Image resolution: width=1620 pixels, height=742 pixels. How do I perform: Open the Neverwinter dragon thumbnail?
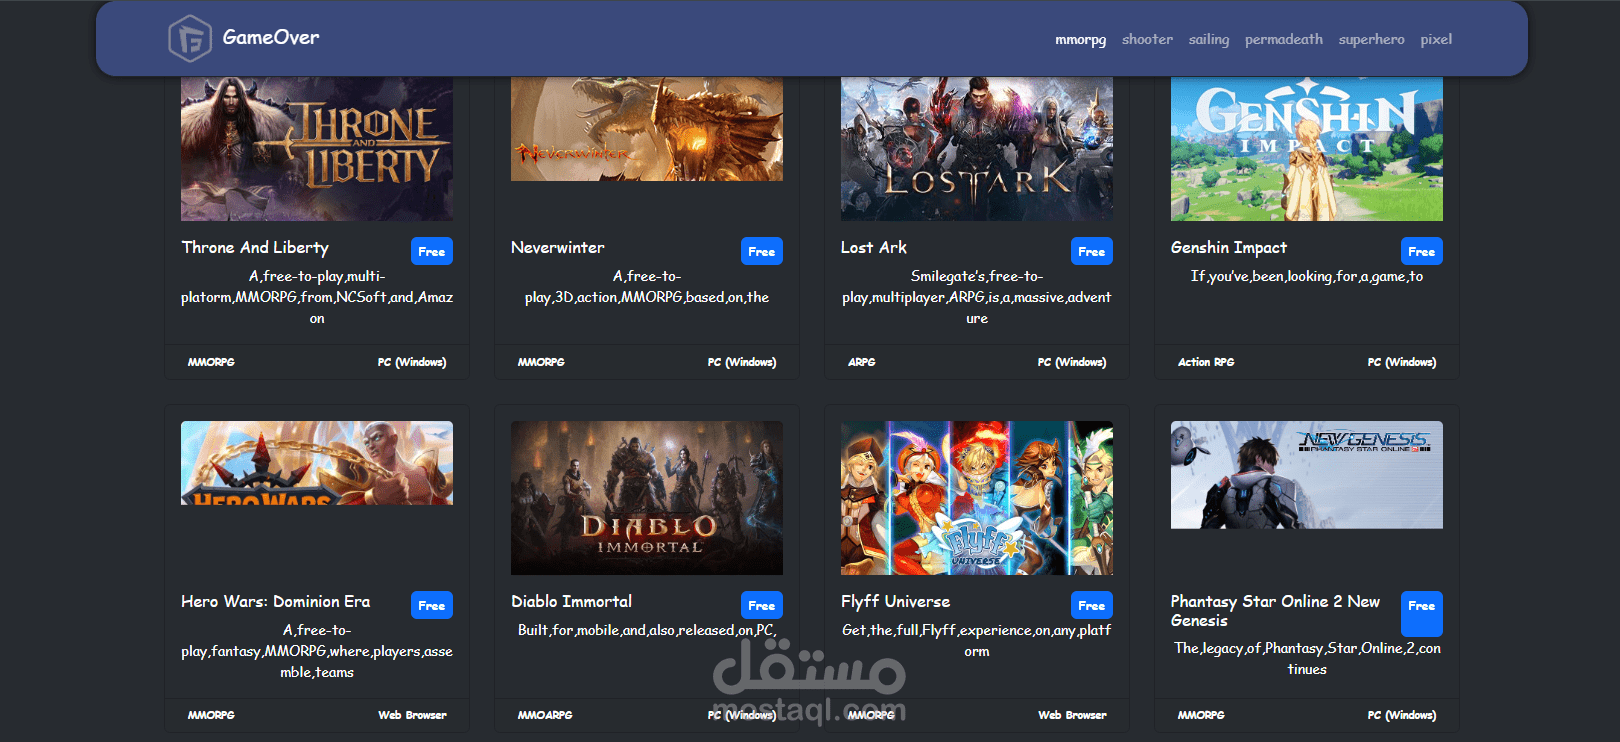pos(647,129)
